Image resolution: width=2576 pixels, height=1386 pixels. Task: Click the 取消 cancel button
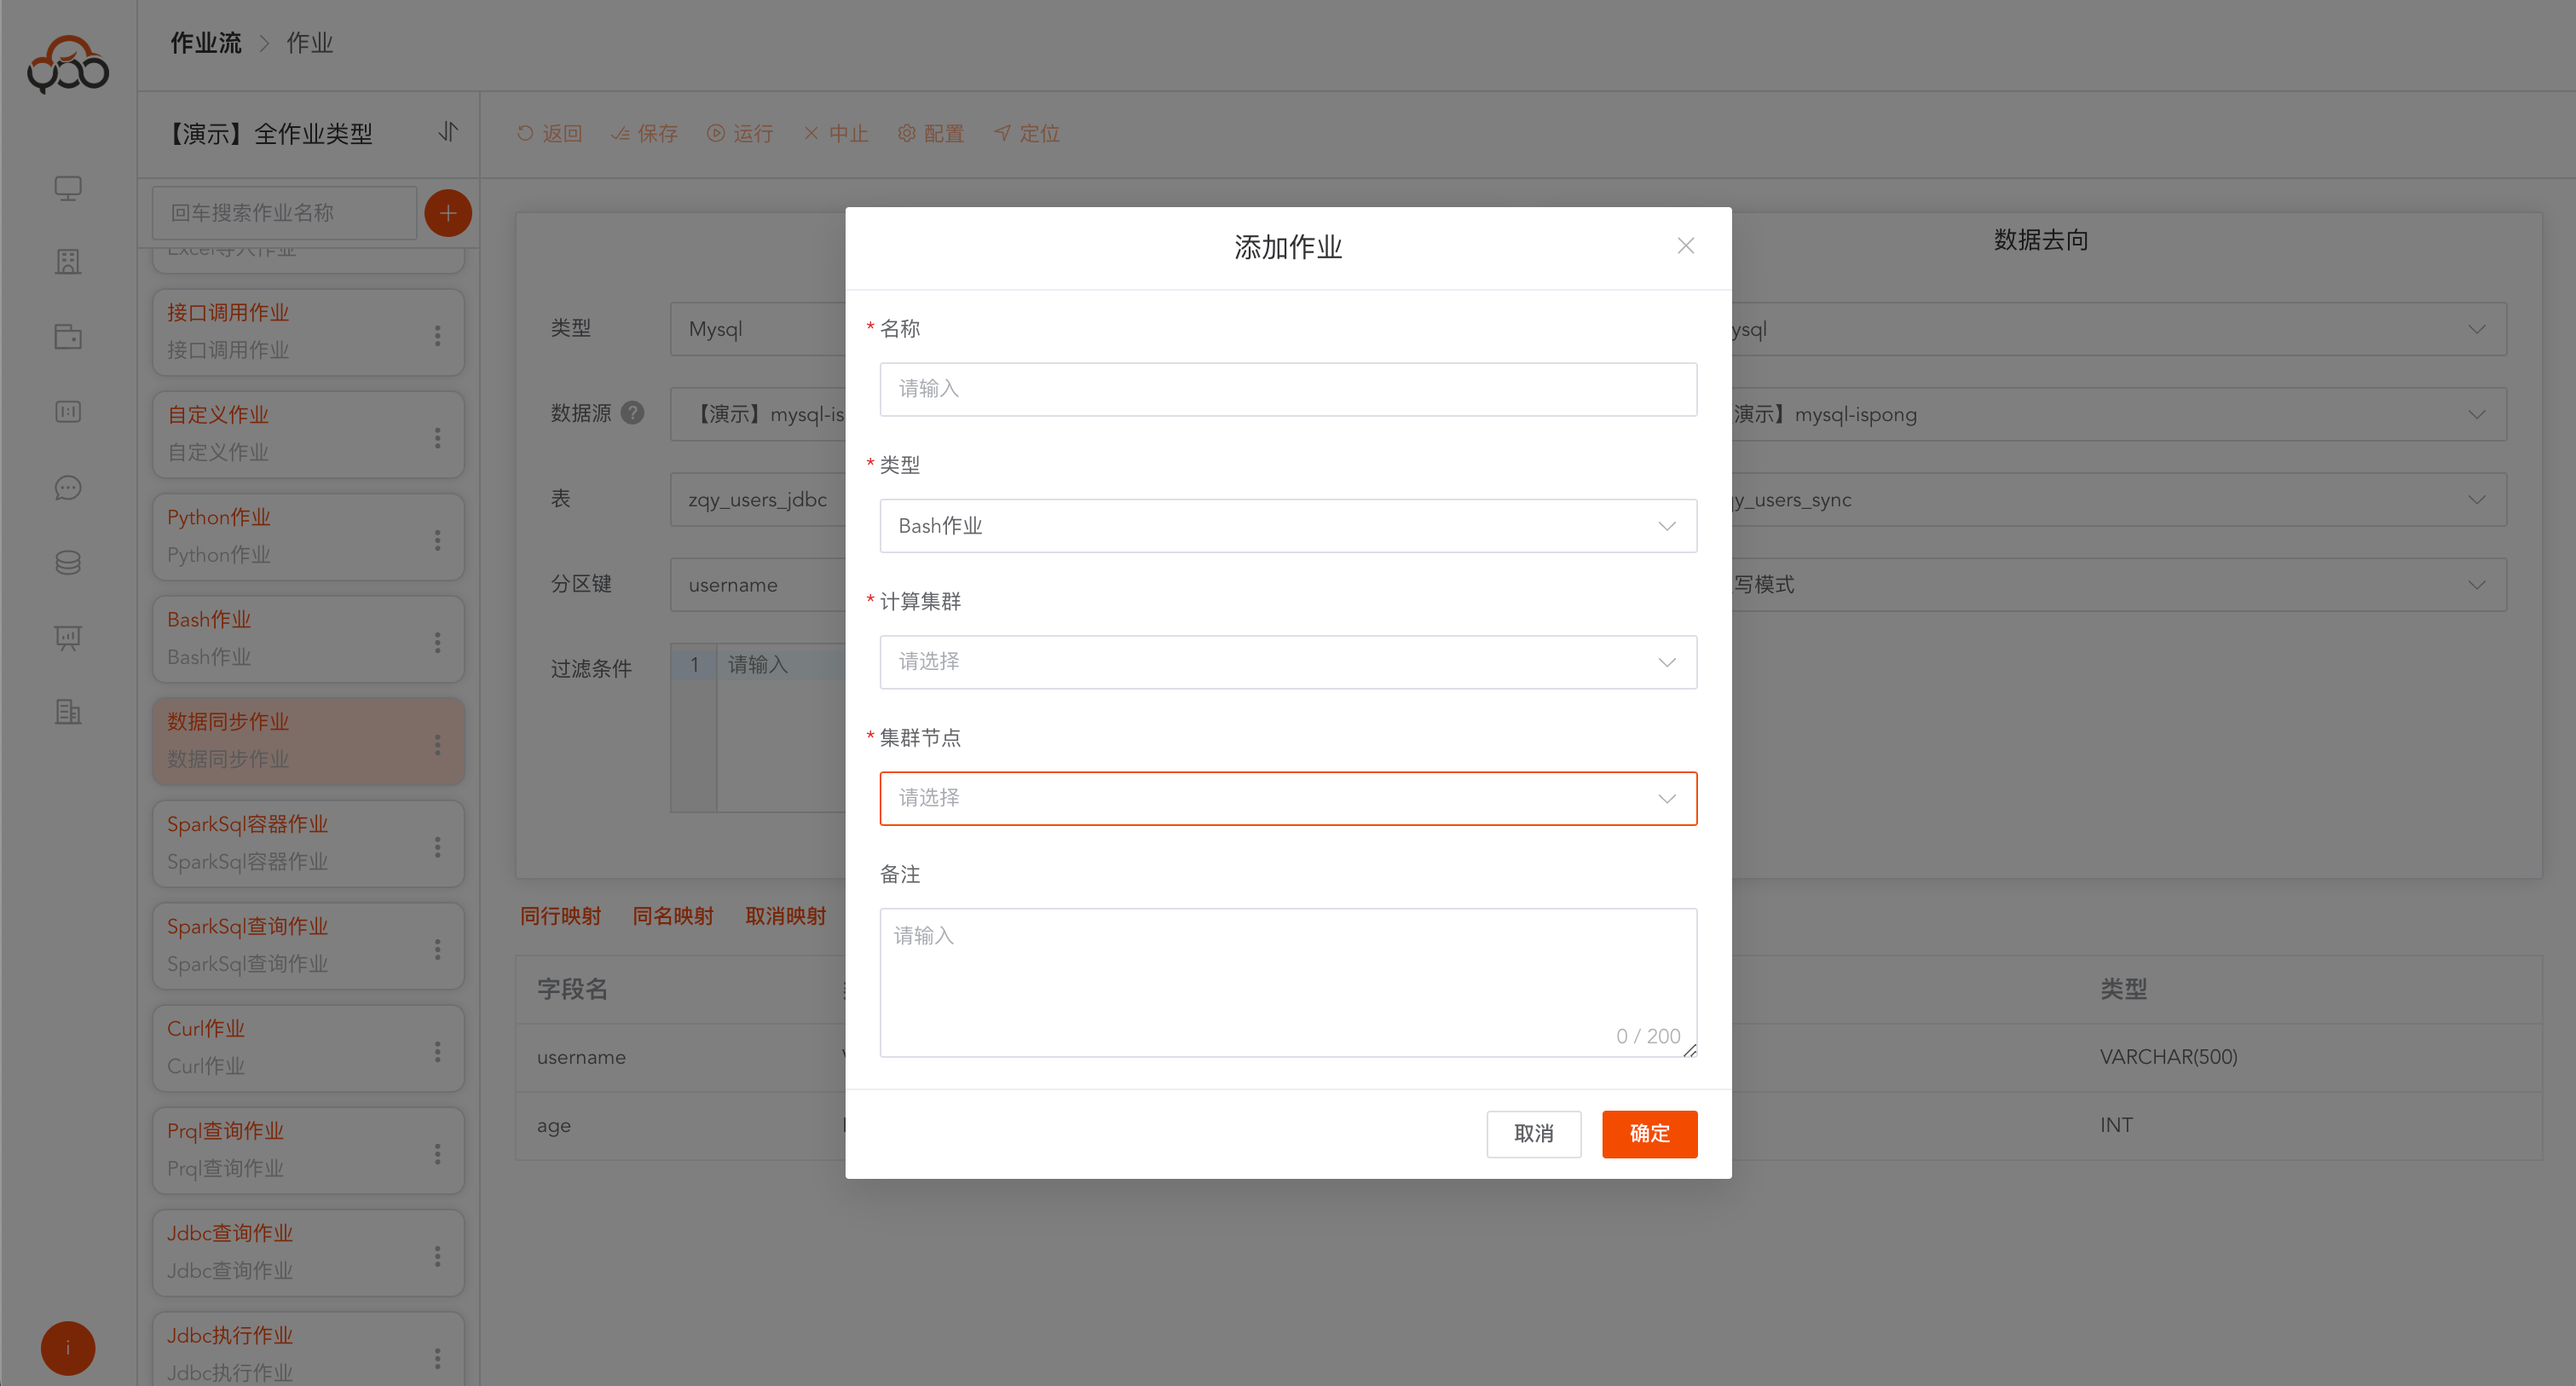coord(1533,1133)
